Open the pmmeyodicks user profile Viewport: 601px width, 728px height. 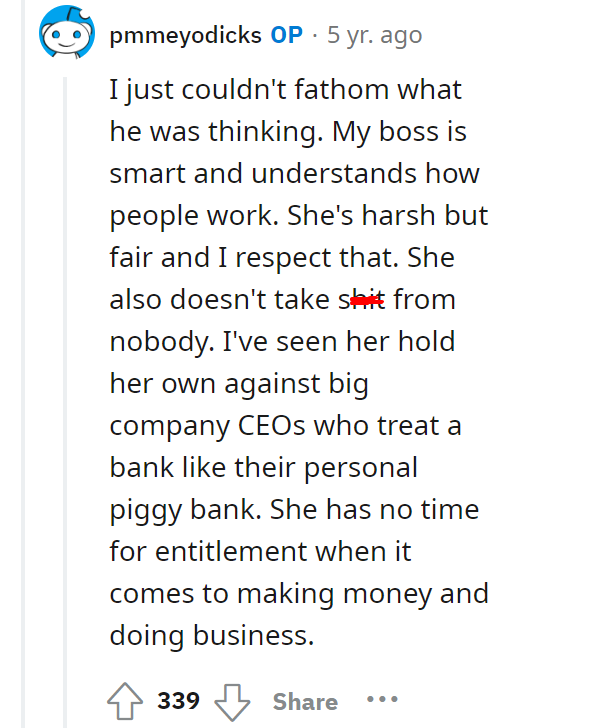[185, 36]
